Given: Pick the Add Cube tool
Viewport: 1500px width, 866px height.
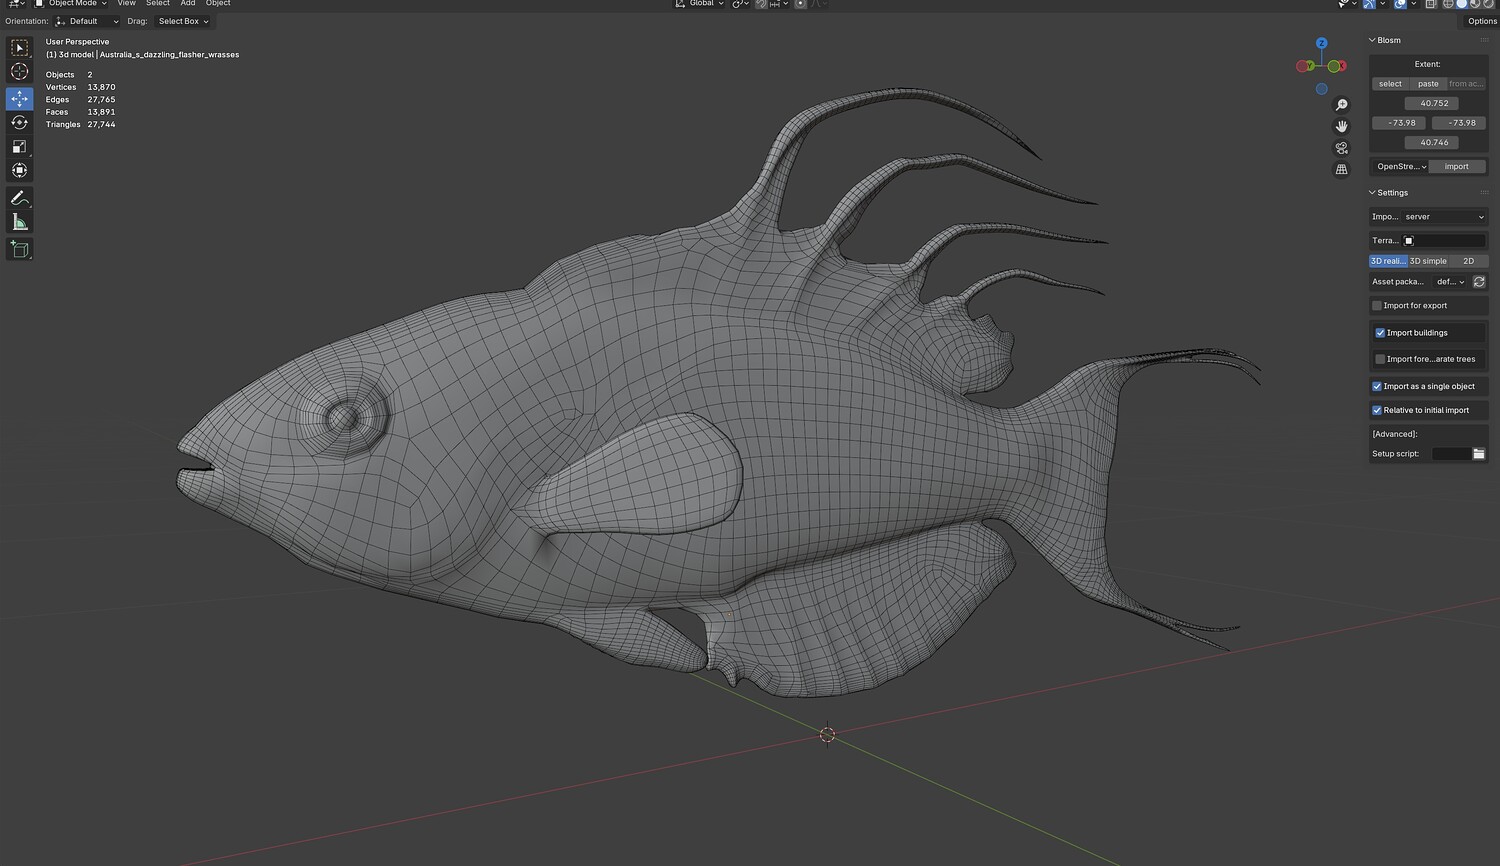Looking at the screenshot, I should (19, 249).
